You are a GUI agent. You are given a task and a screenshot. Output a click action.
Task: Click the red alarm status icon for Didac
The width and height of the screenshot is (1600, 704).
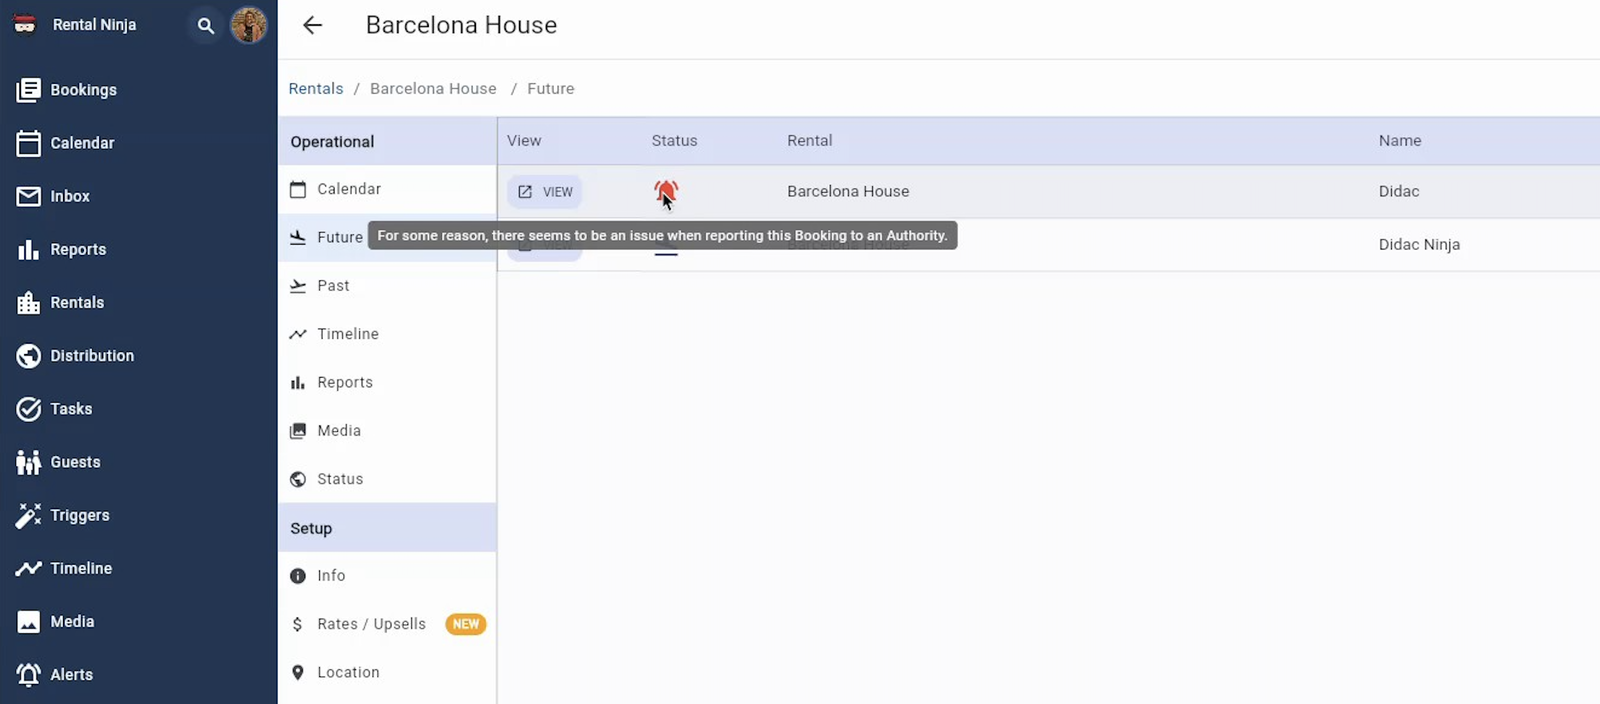(x=666, y=191)
